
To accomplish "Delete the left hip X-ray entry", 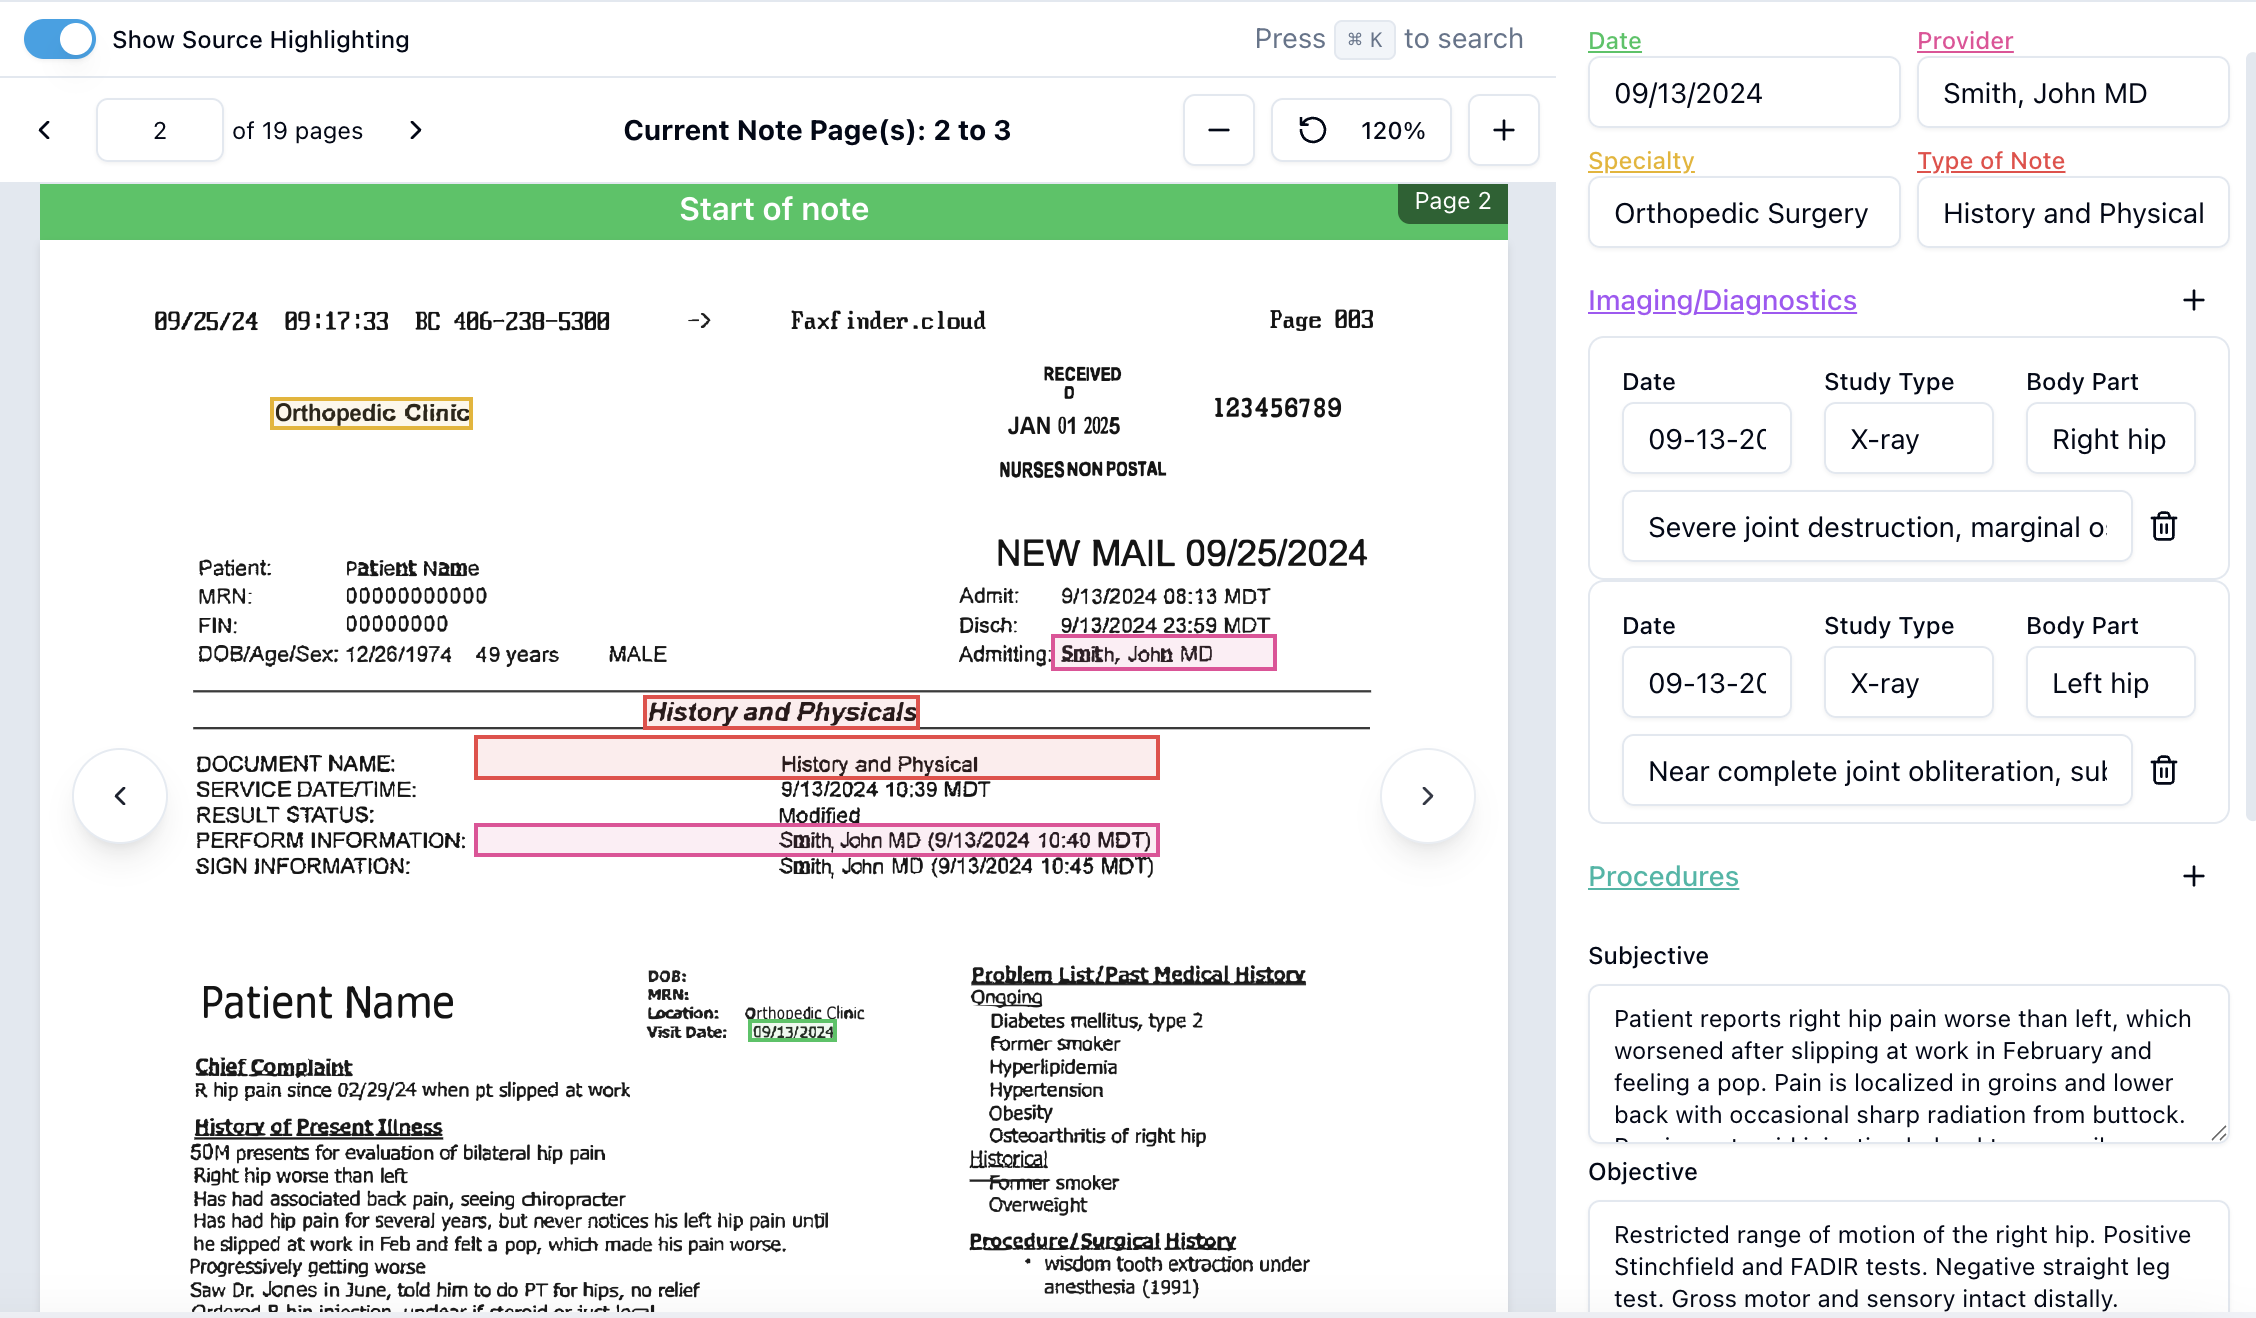I will click(2164, 770).
